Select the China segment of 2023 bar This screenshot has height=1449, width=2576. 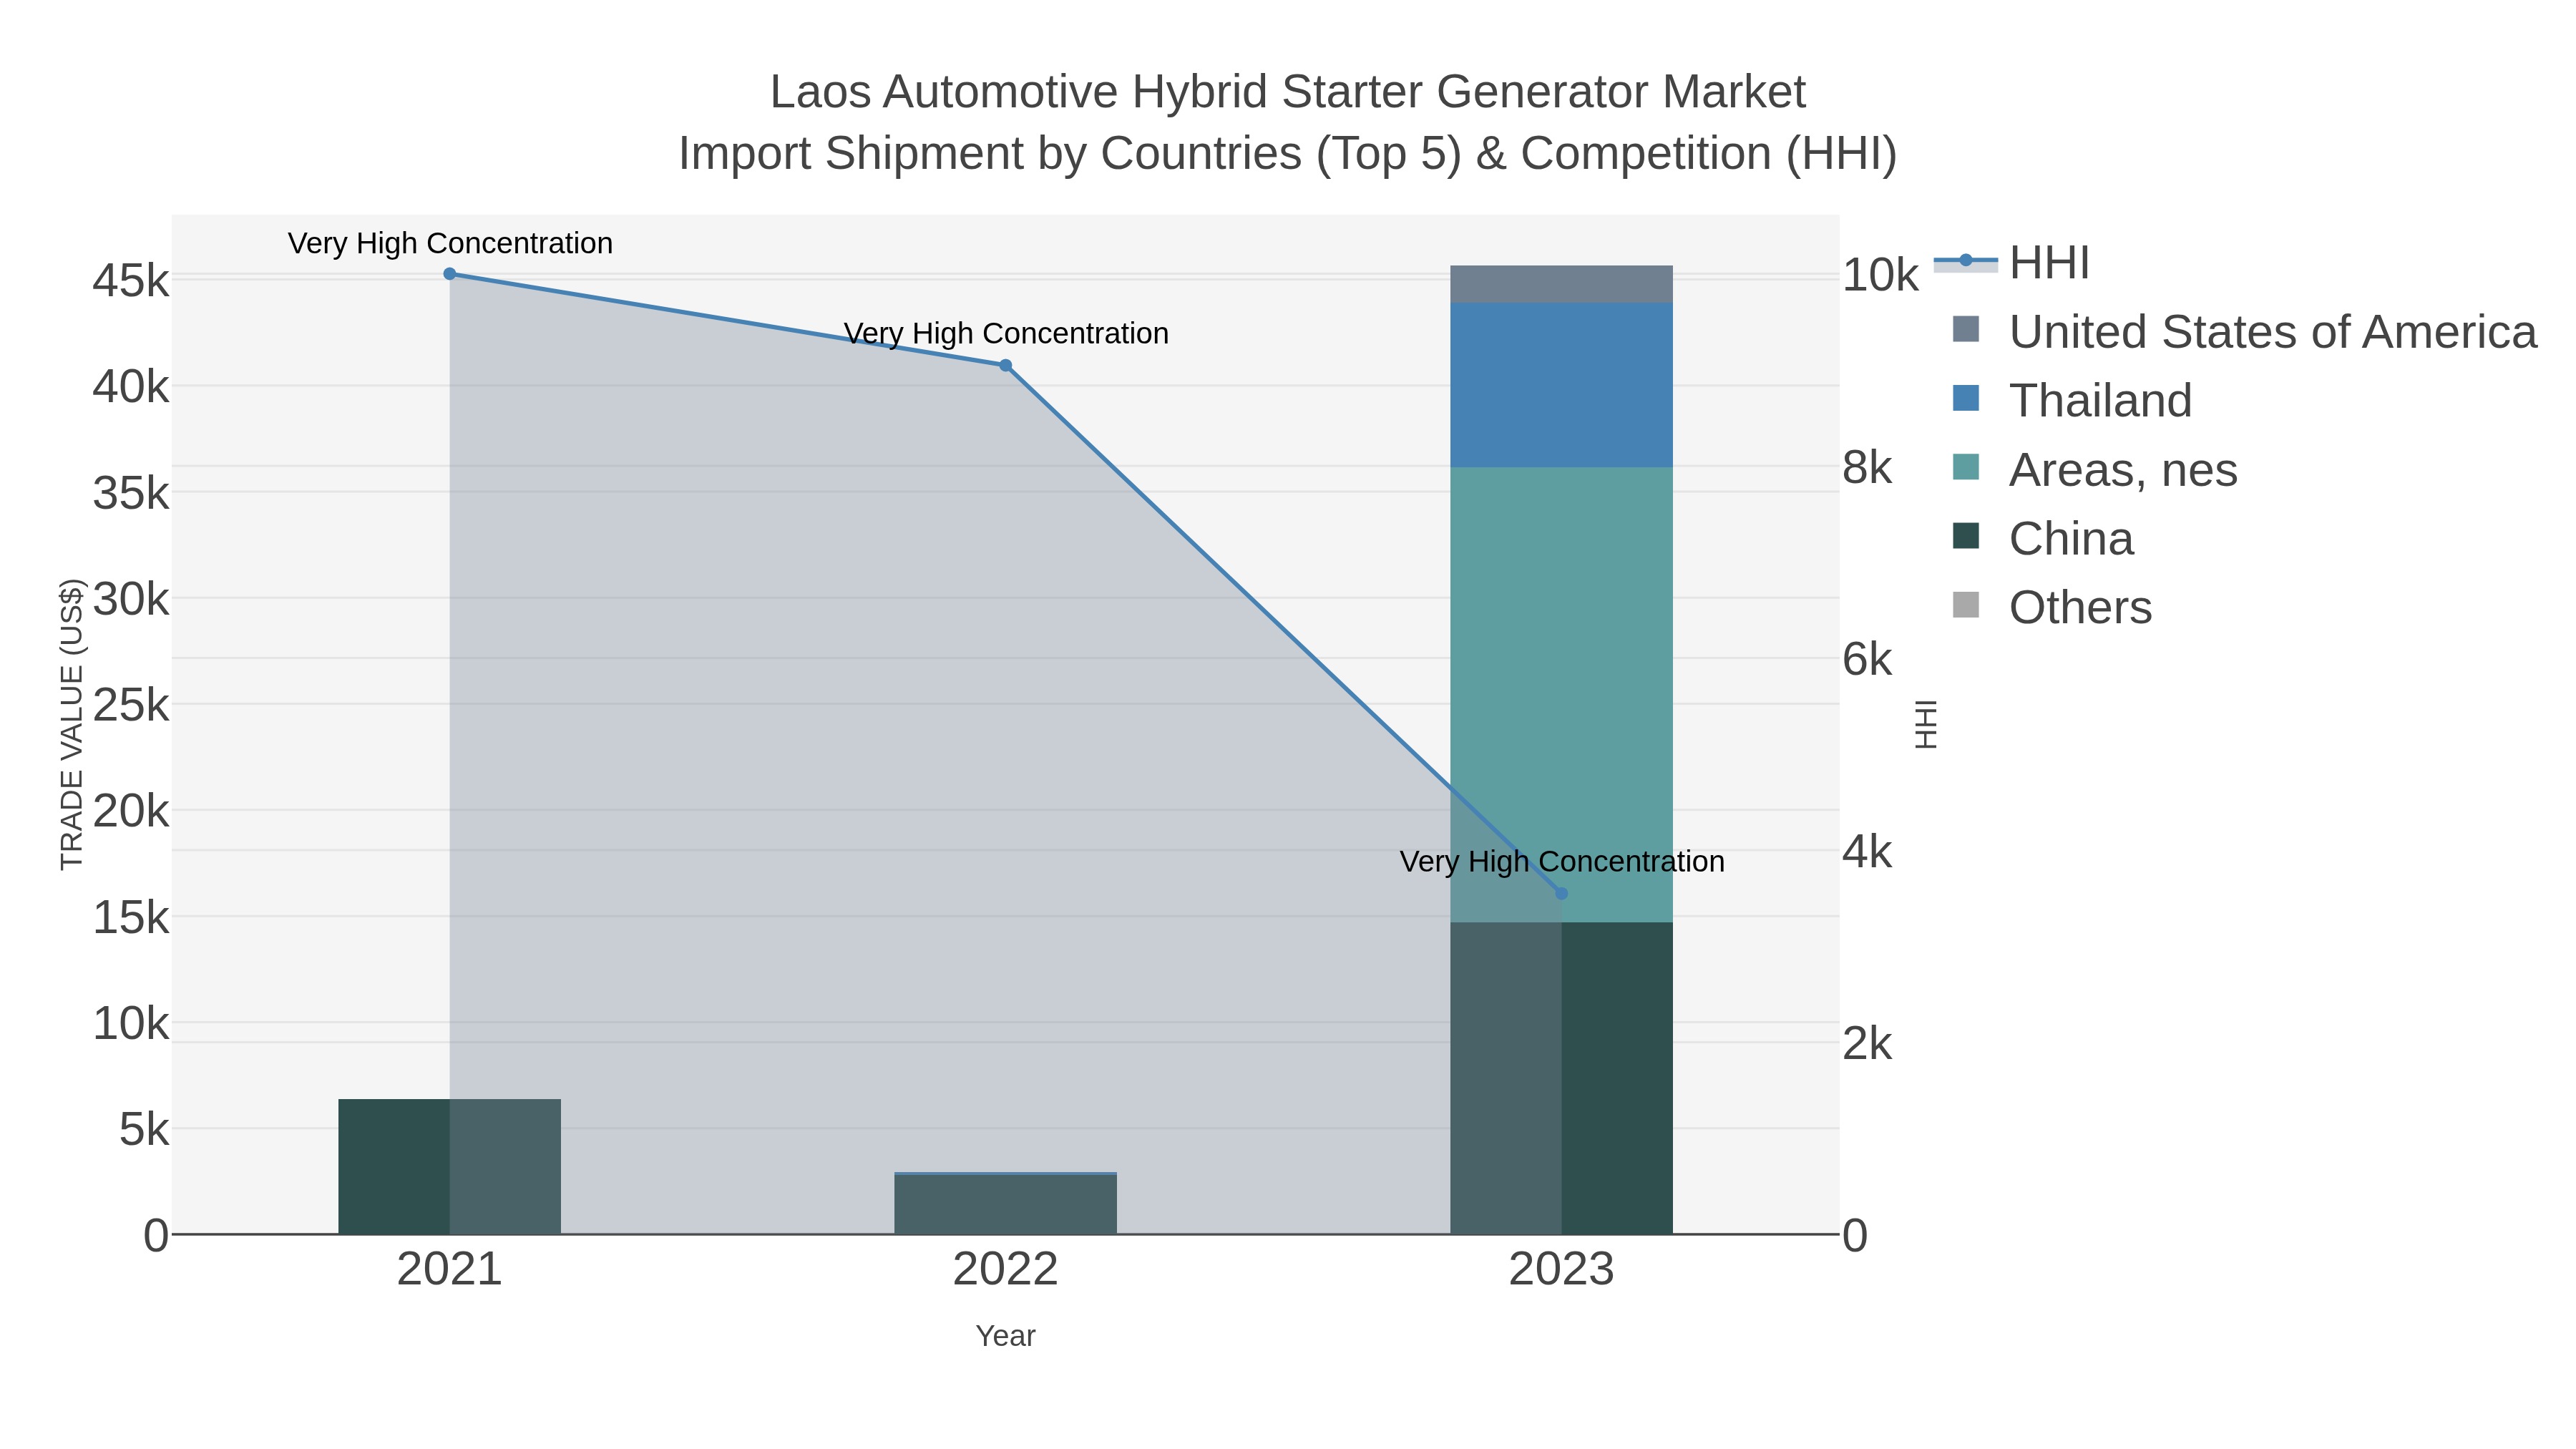pyautogui.click(x=1562, y=1078)
